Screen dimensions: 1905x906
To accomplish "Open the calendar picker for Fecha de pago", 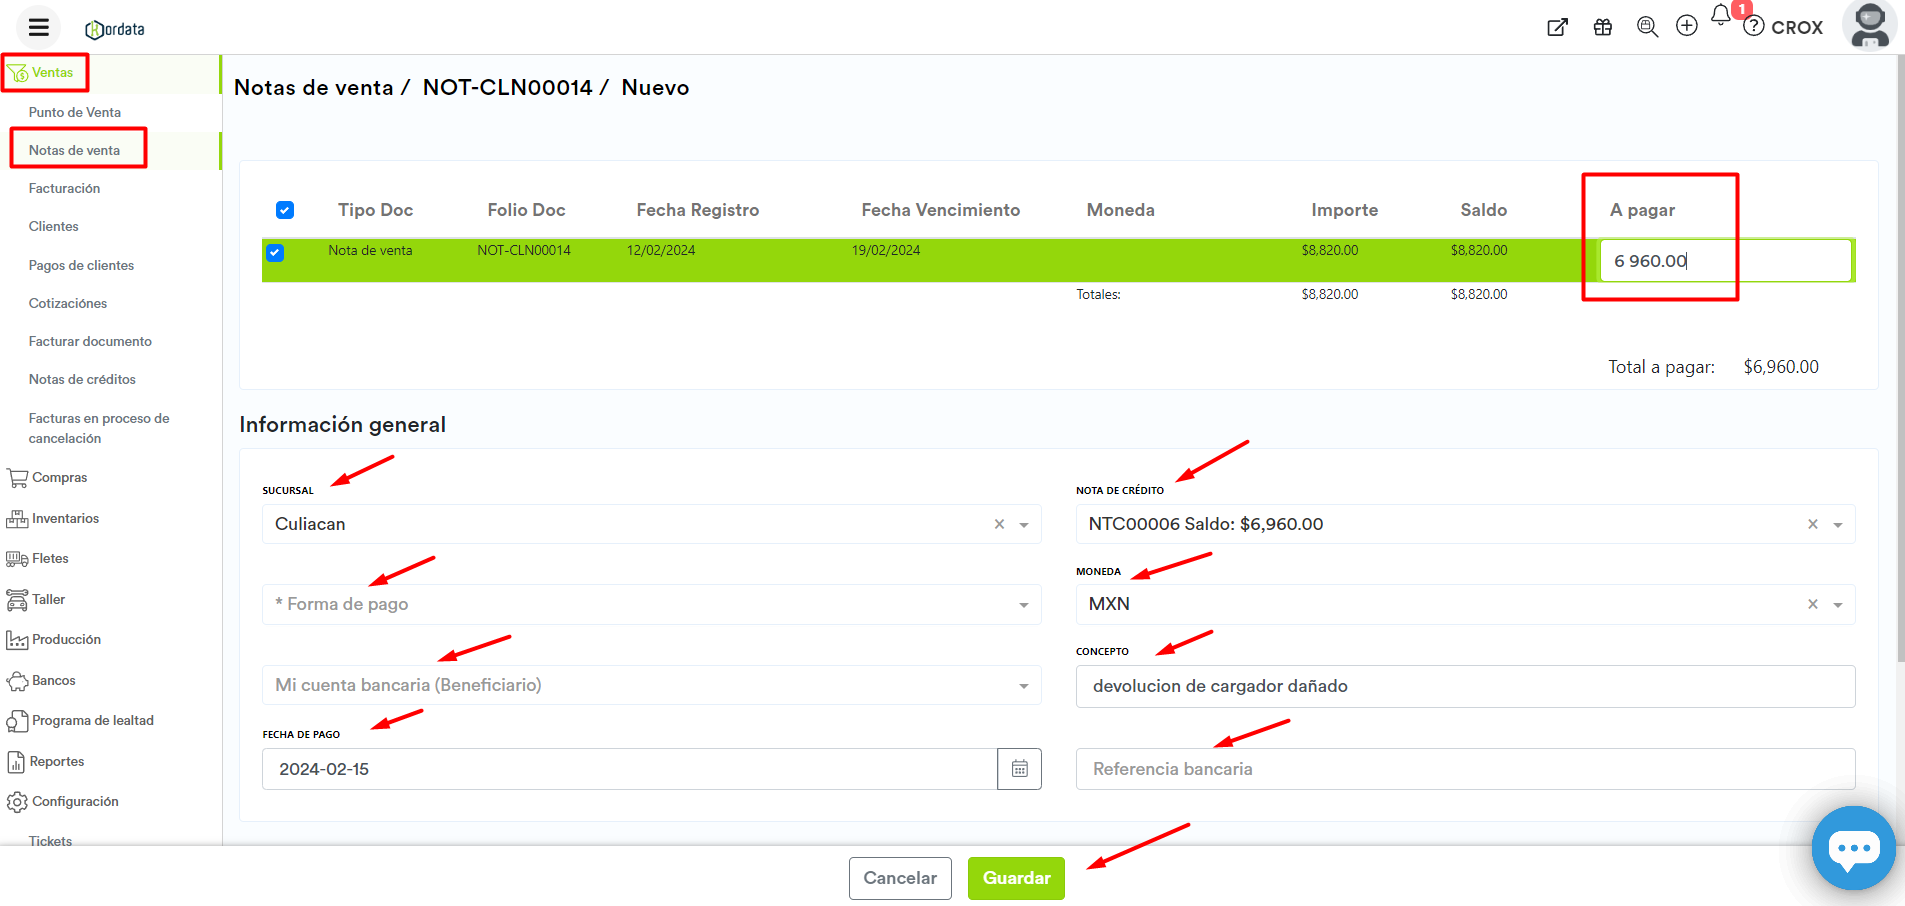I will coord(1019,769).
